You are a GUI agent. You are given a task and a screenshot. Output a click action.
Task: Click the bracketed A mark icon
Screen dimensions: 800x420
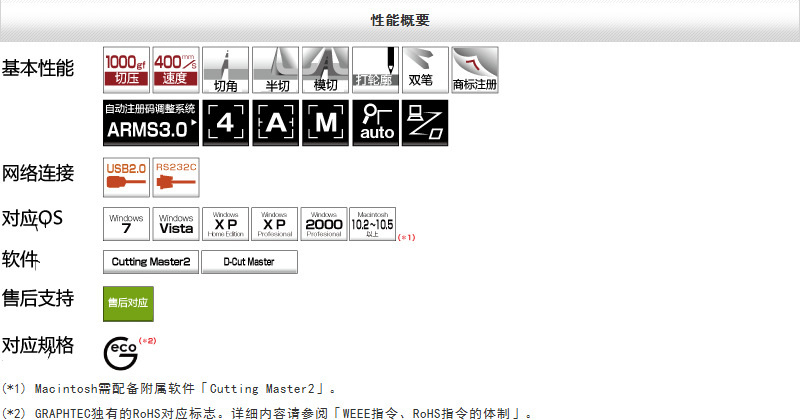tap(276, 123)
